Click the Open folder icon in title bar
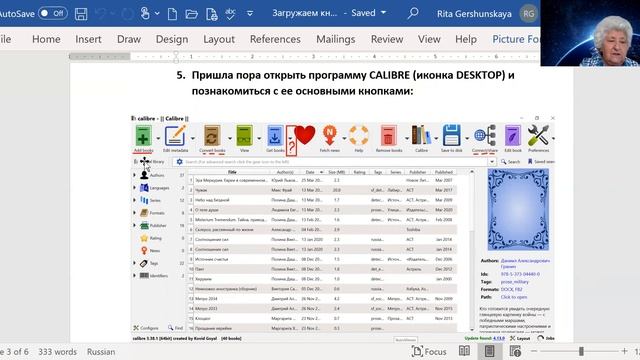 (x=191, y=14)
